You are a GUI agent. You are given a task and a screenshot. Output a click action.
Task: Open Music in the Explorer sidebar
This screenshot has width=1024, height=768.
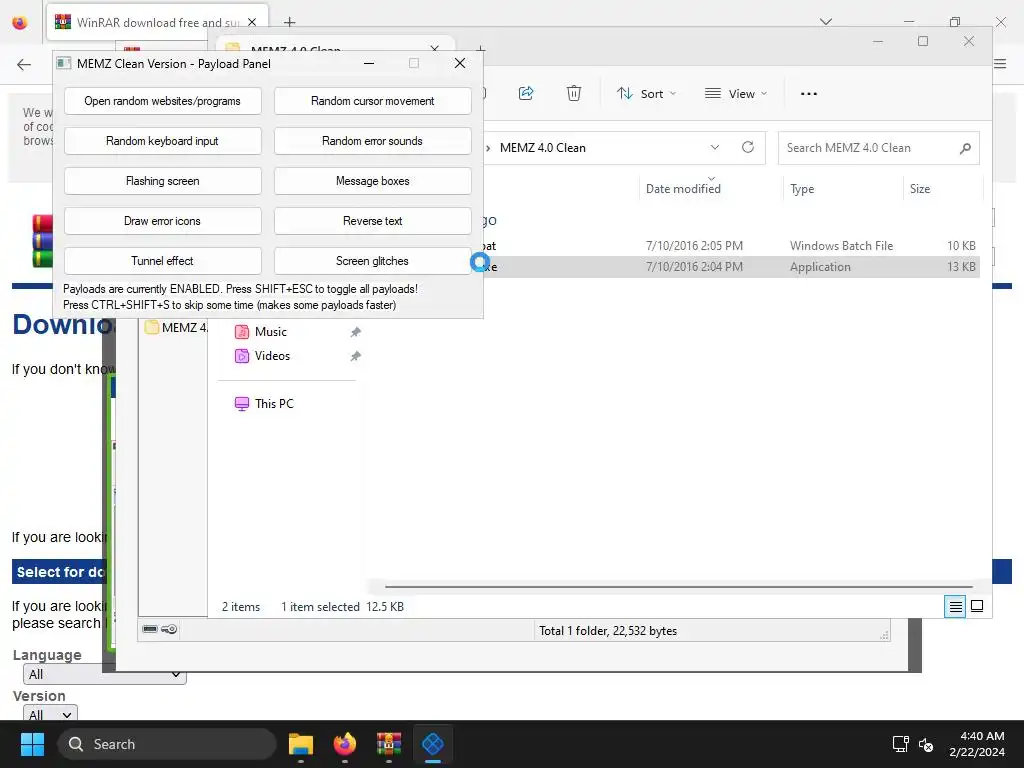click(270, 332)
